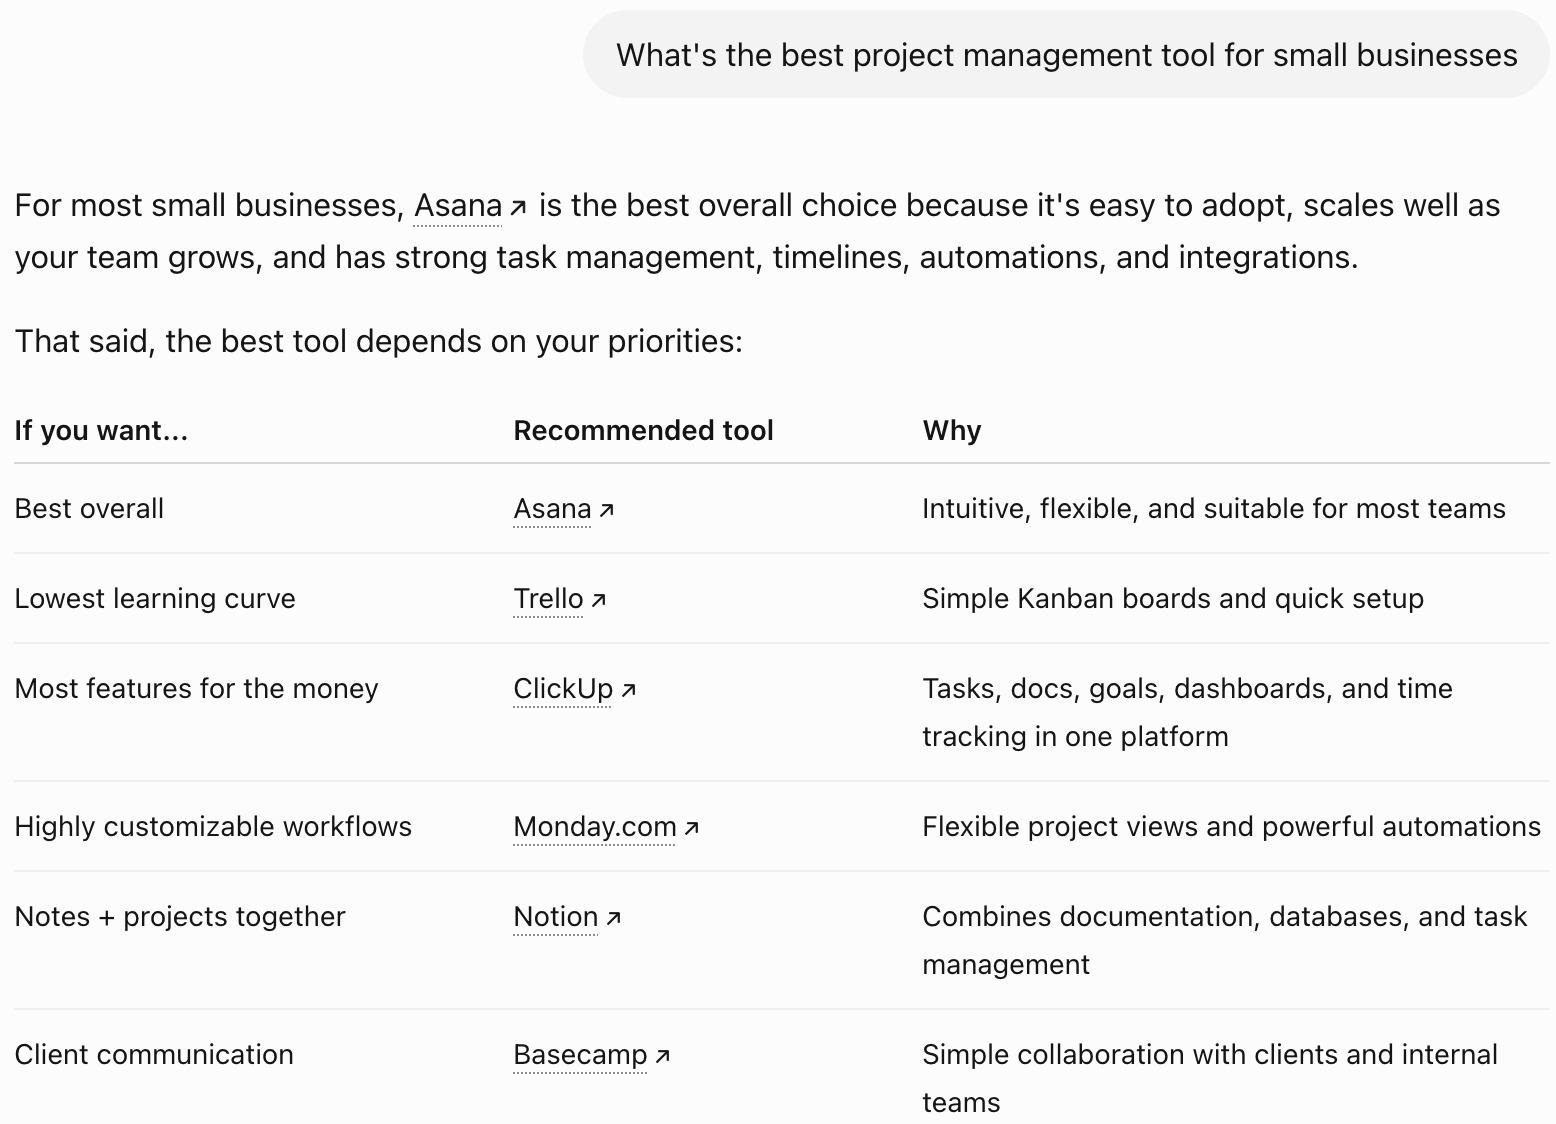Open the ClickUp link
Viewport: 1556px width, 1124px height.
tap(563, 689)
